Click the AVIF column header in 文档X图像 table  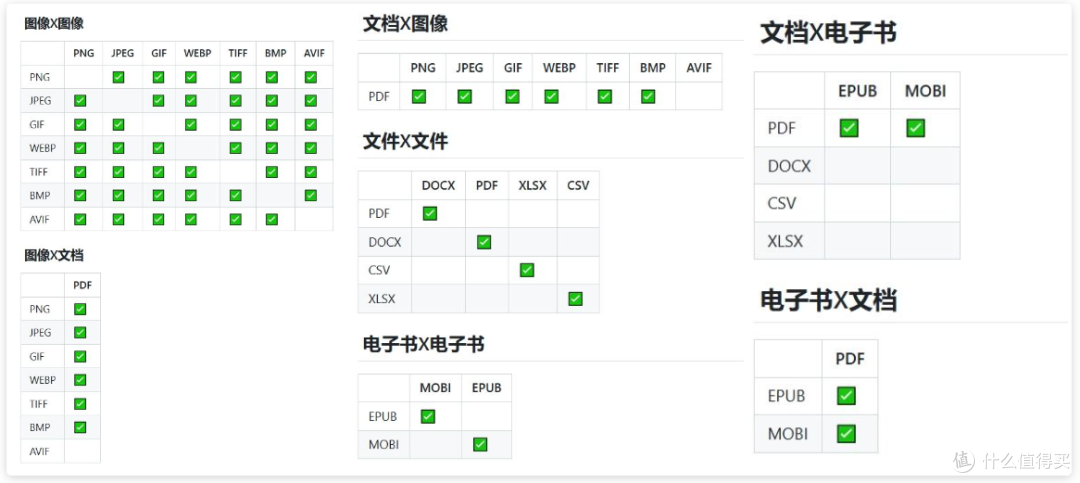[698, 68]
